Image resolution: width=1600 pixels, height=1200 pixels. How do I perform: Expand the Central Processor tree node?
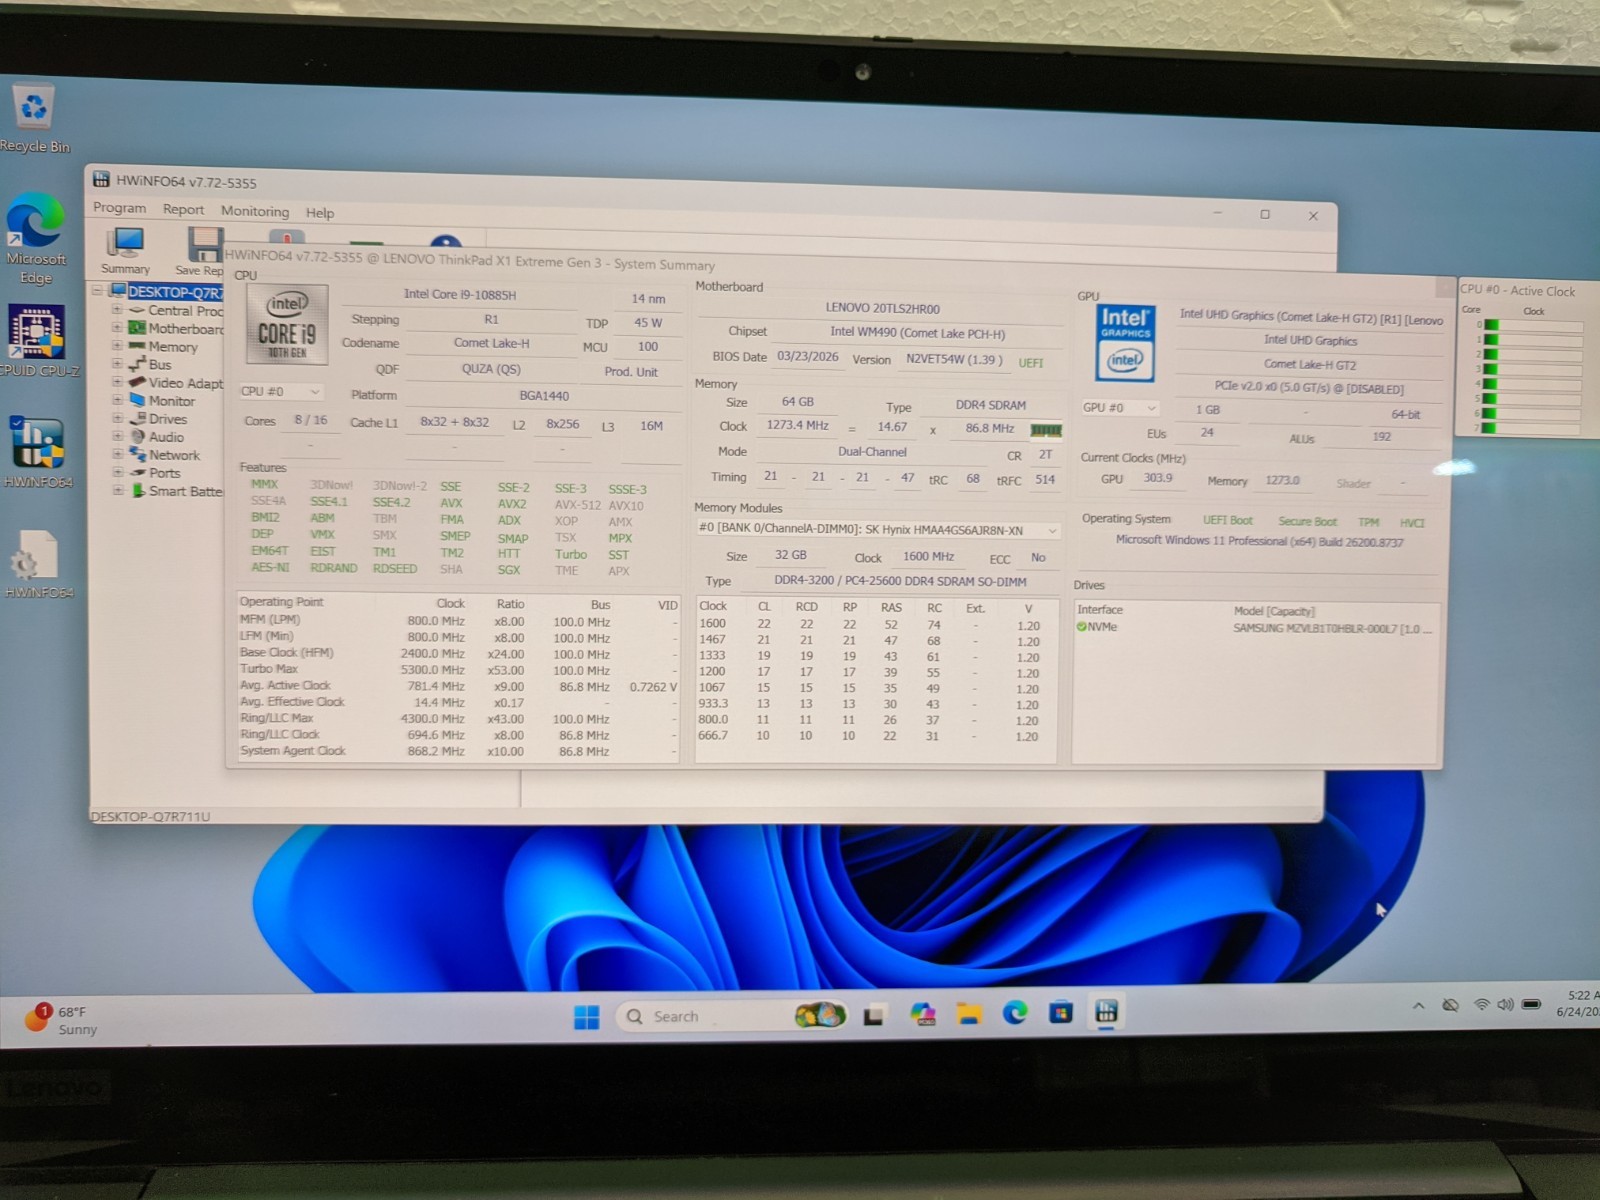[117, 310]
